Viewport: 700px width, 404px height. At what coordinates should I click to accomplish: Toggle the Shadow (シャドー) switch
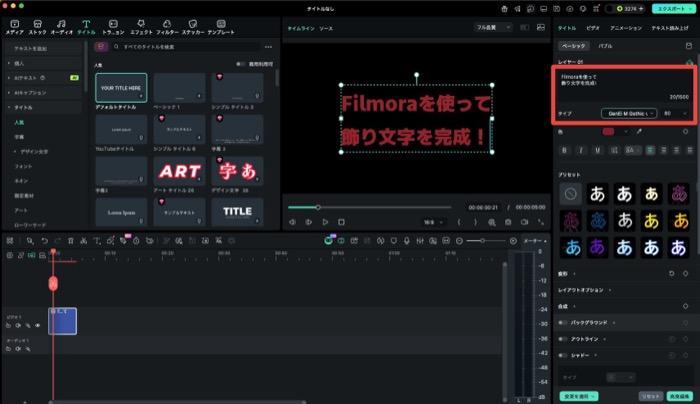563,355
